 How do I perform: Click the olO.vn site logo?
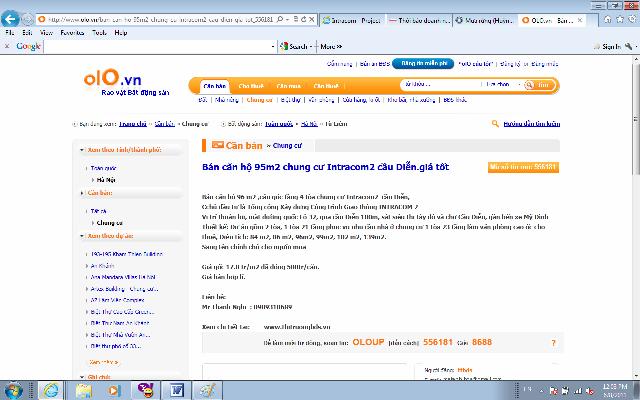pos(102,77)
